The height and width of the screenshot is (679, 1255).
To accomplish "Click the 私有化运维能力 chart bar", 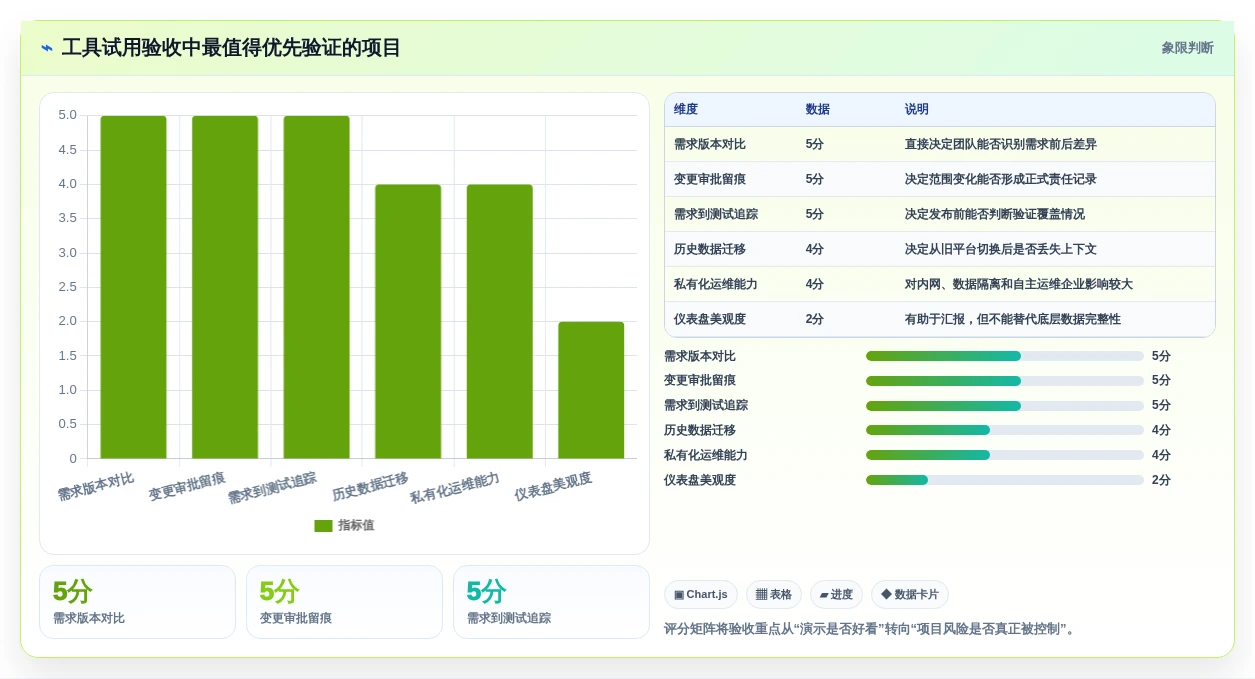I will pos(500,322).
